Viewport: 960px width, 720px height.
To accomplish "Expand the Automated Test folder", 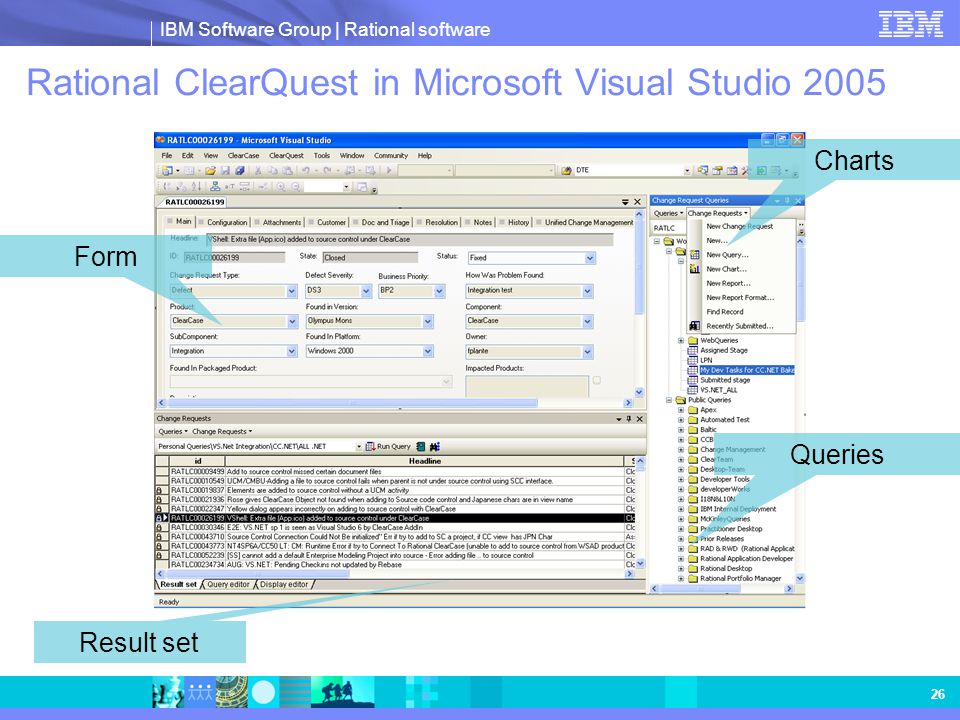I will [681, 420].
